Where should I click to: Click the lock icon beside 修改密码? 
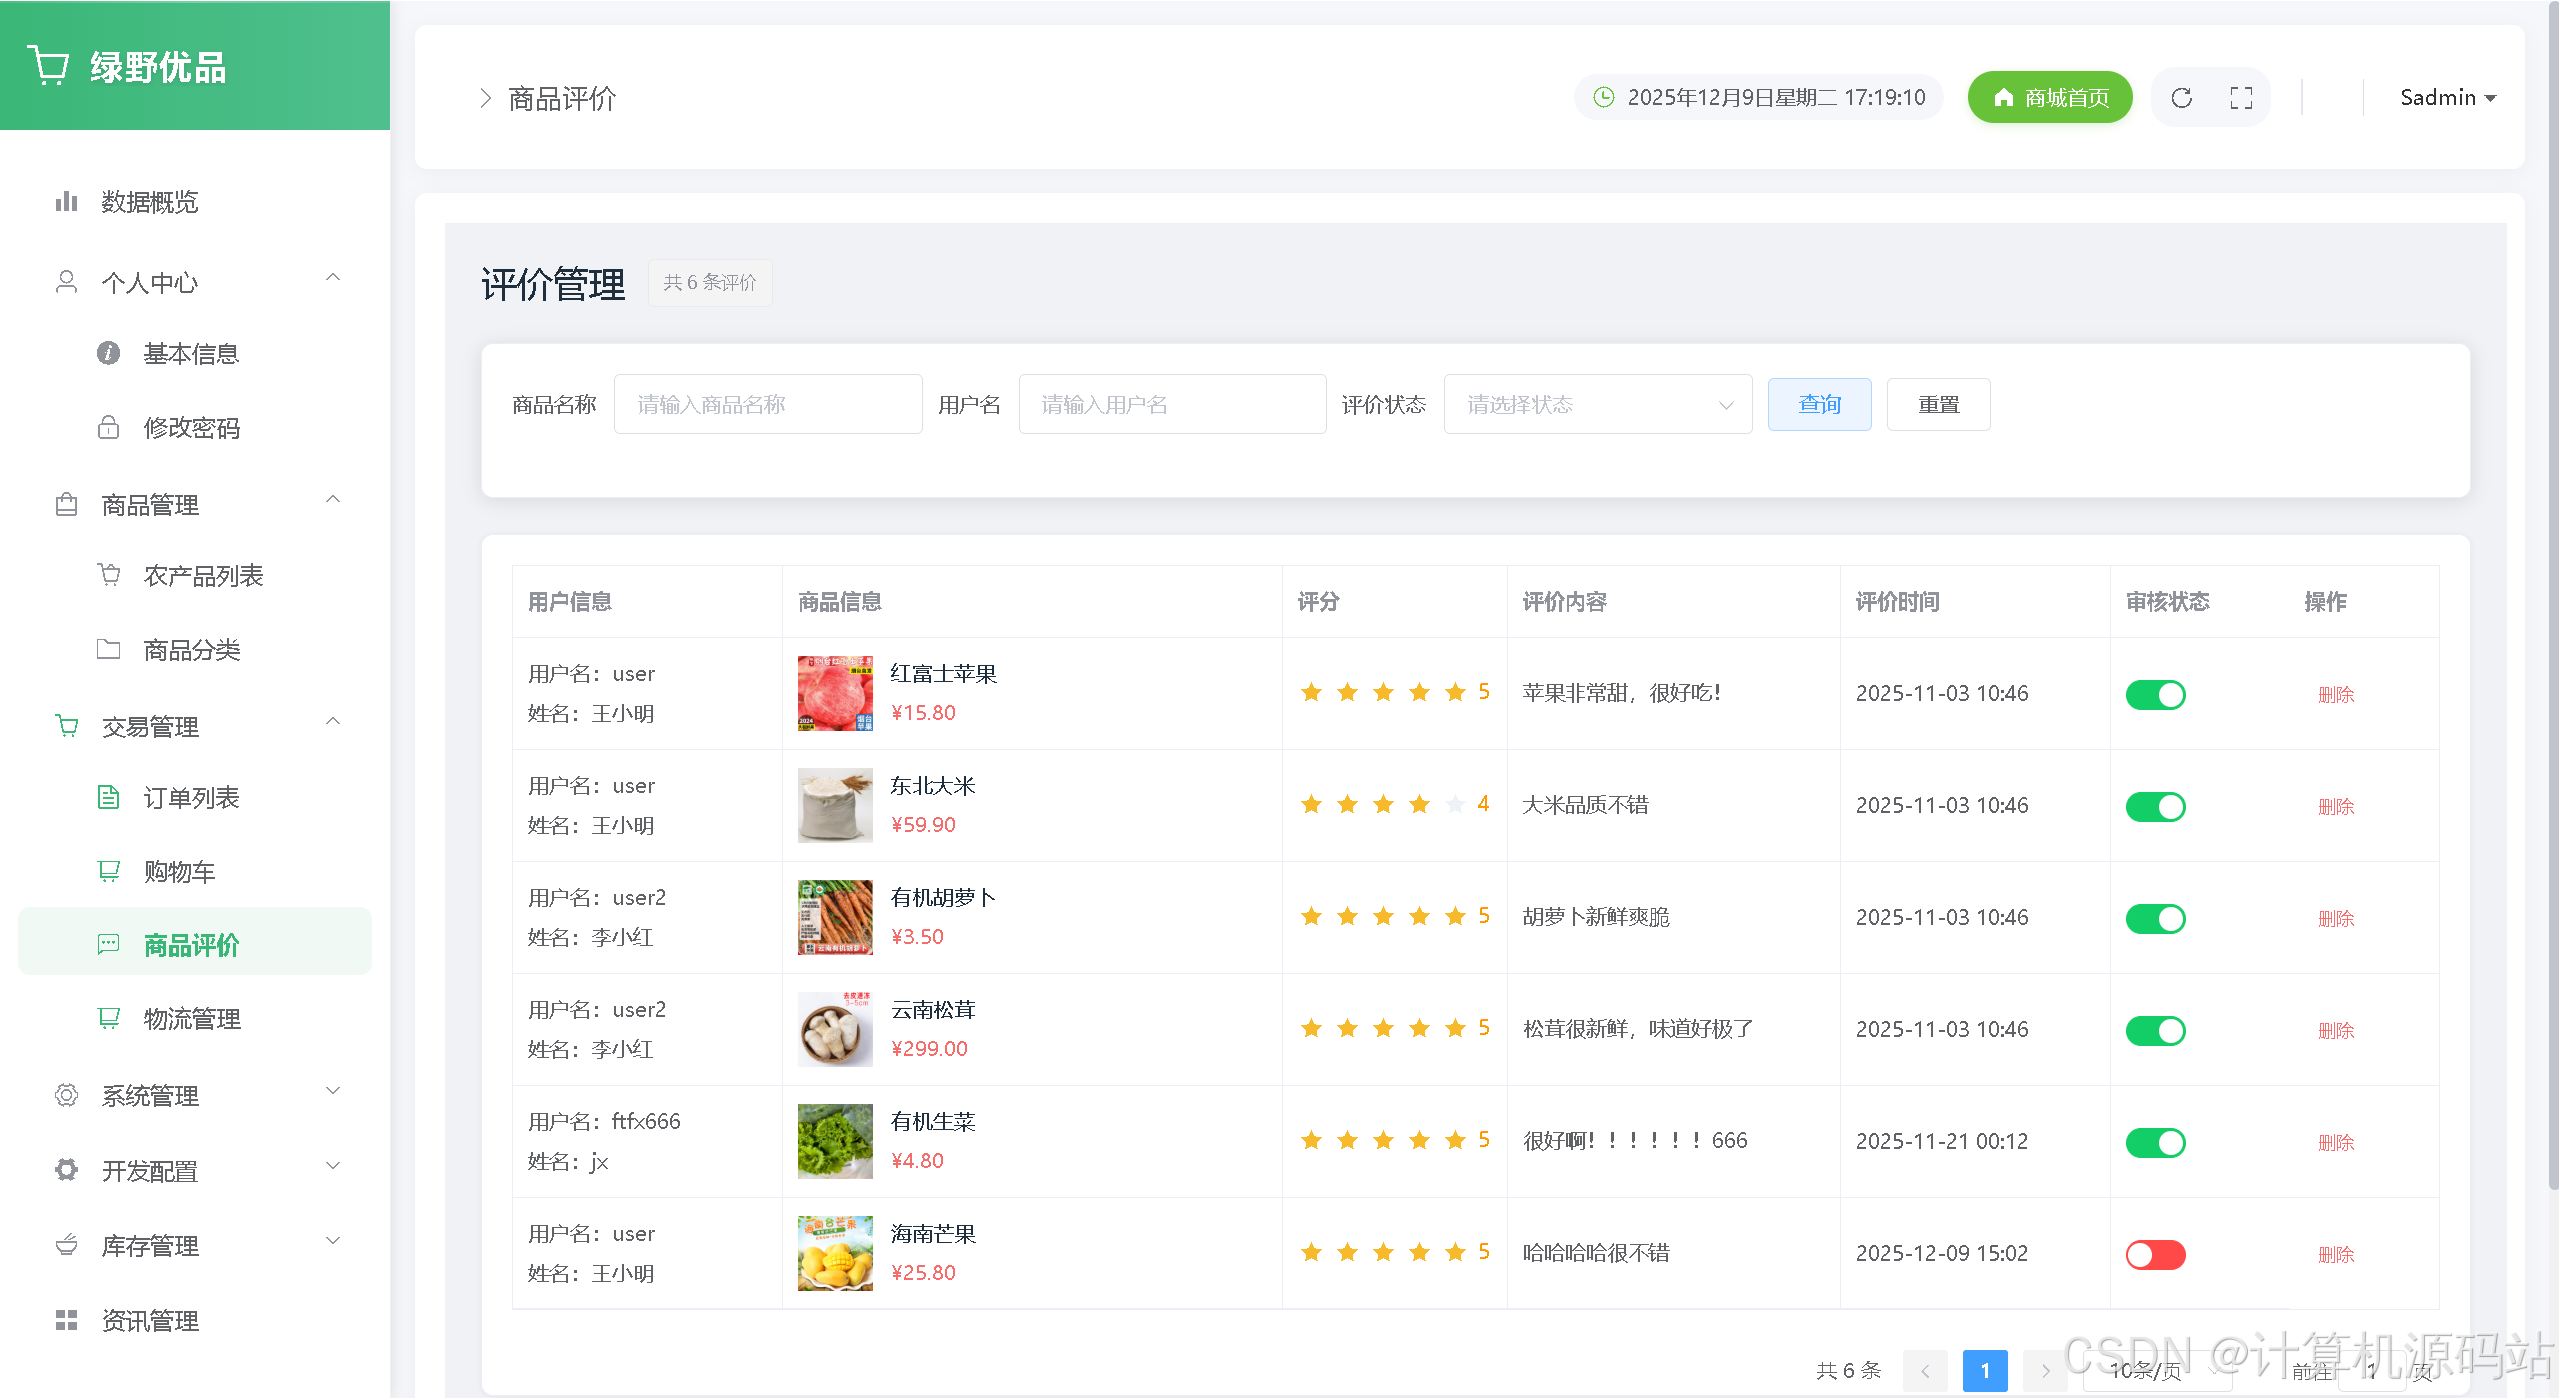coord(108,428)
